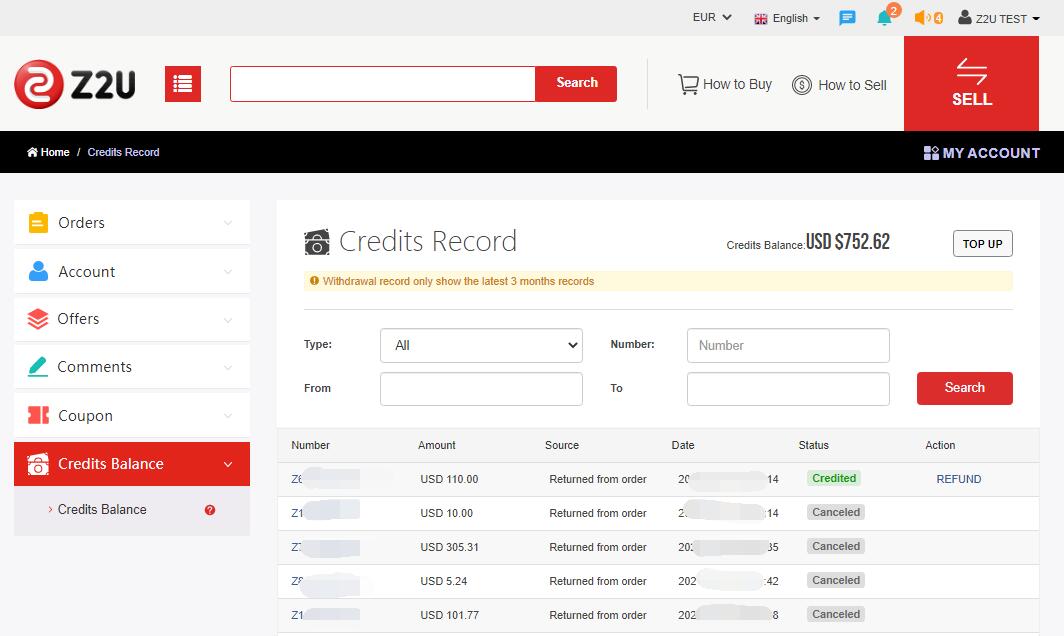Image resolution: width=1064 pixels, height=636 pixels.
Task: Click the coin icon next to How to Sell
Action: pyautogui.click(x=801, y=85)
